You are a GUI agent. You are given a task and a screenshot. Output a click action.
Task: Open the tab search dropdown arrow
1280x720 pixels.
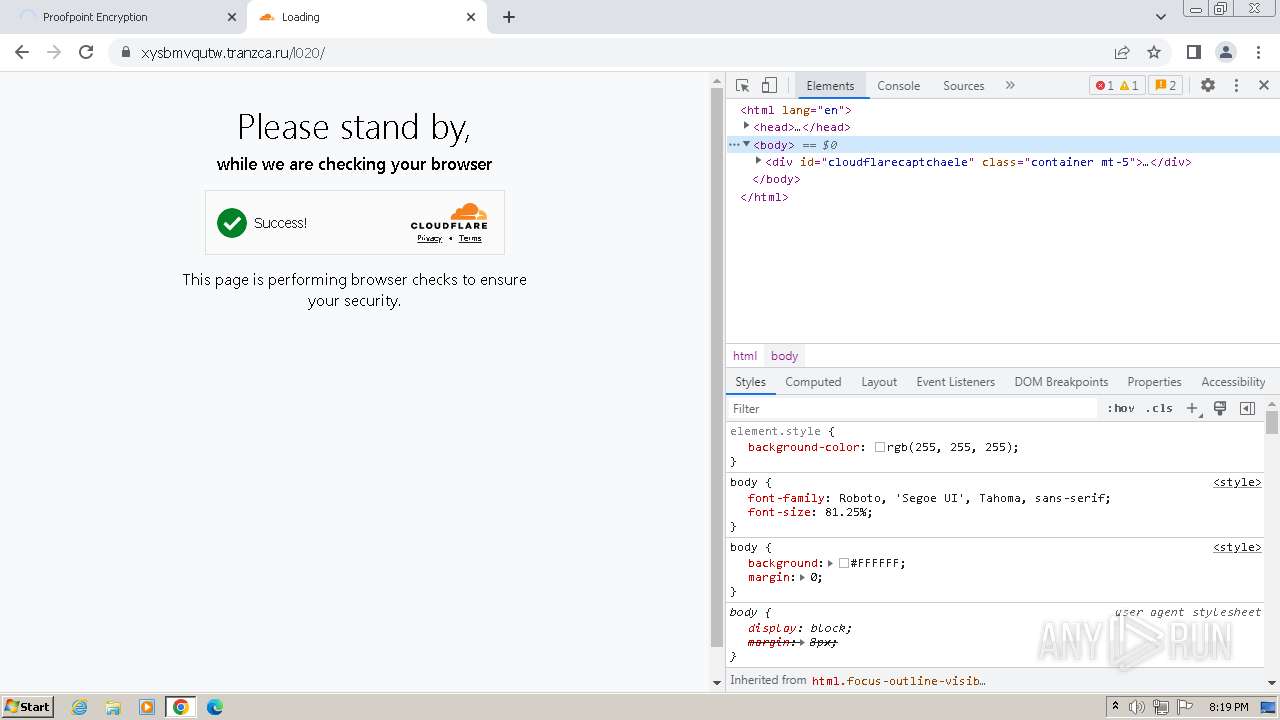pyautogui.click(x=1160, y=17)
